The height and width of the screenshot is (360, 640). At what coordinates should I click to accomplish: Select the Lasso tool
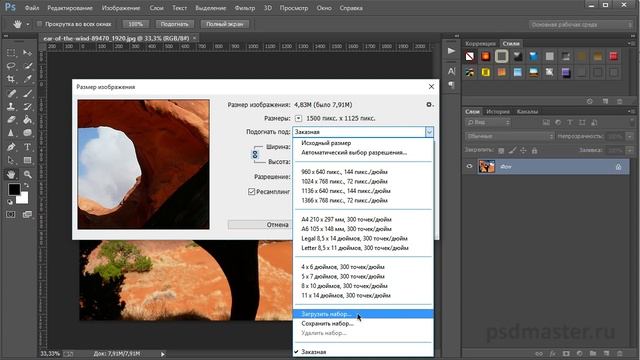[x=11, y=66]
